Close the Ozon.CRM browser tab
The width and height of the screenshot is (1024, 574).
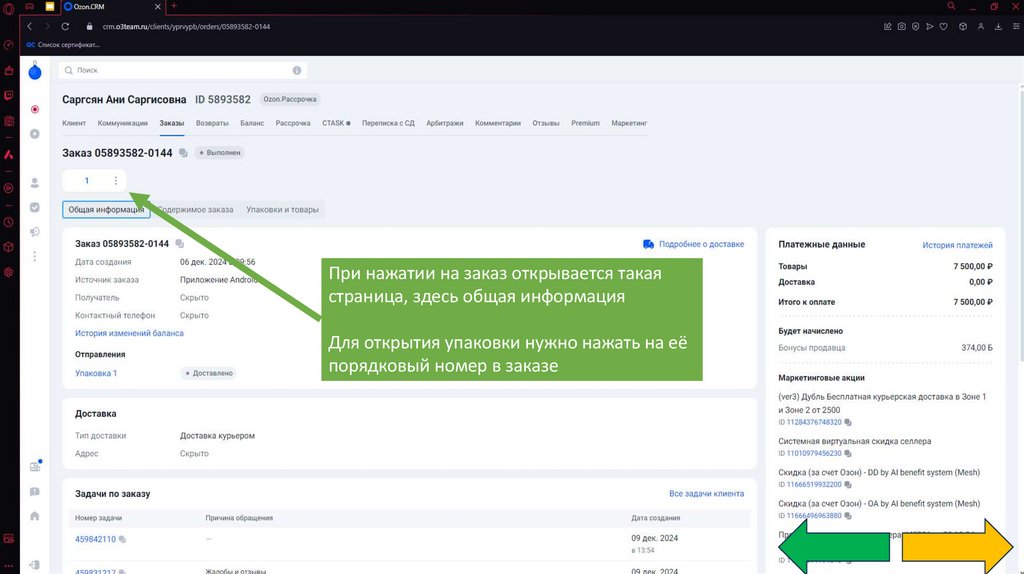click(157, 7)
